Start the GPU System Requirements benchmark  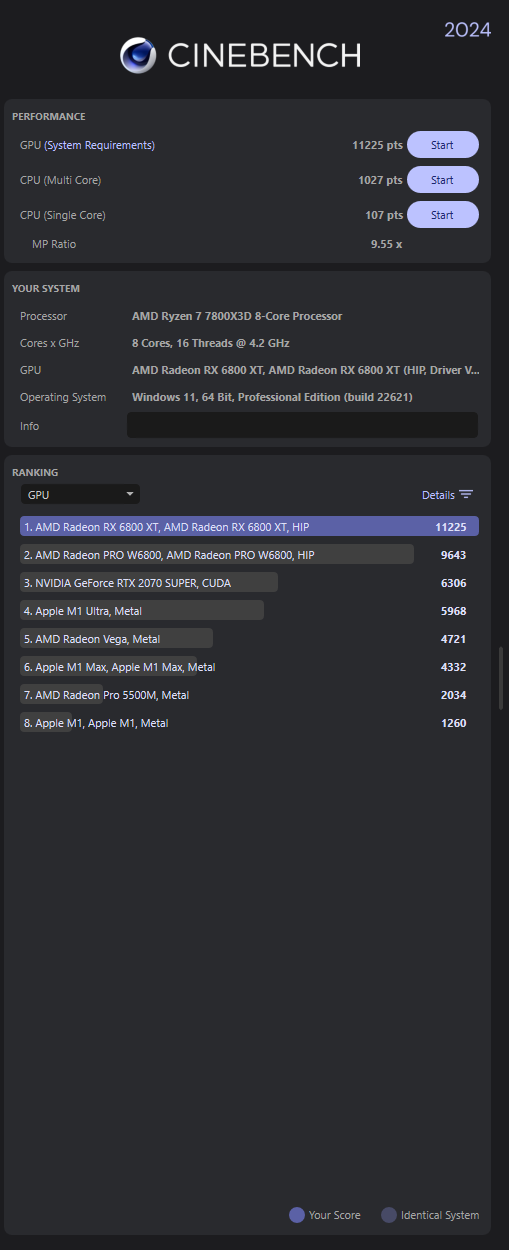coord(442,145)
